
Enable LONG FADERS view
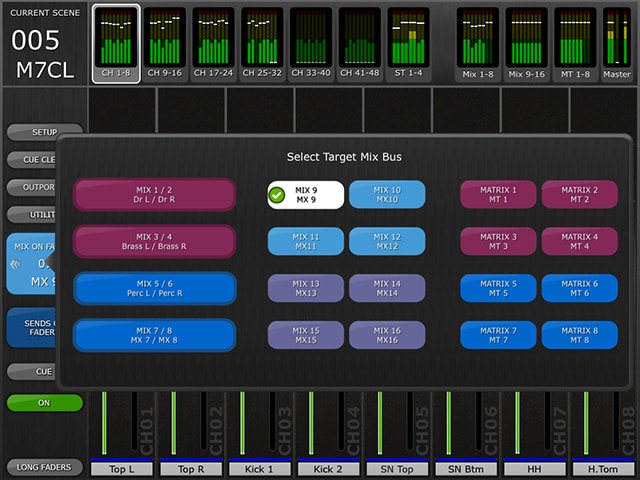(45, 467)
